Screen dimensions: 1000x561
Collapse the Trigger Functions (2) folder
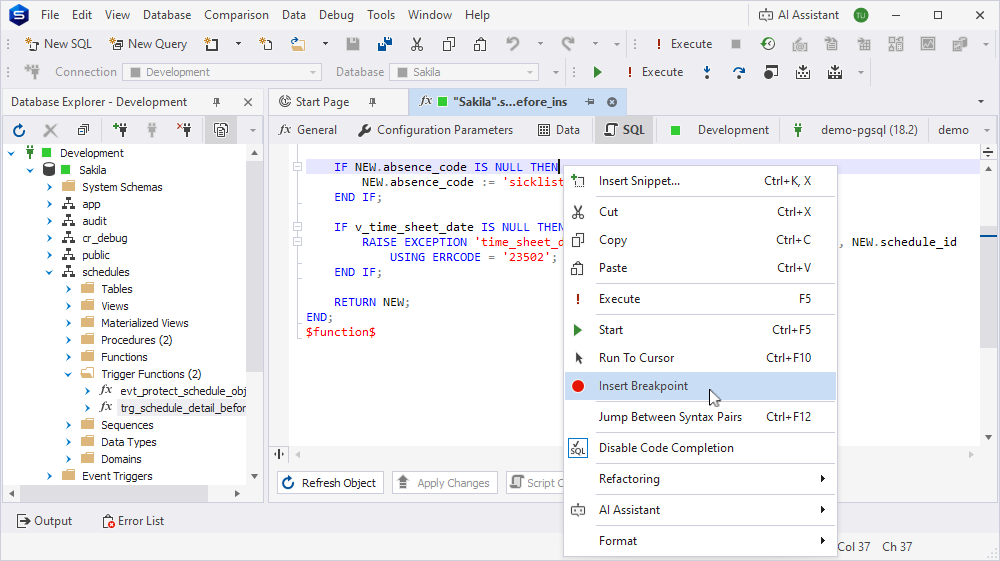(x=68, y=374)
